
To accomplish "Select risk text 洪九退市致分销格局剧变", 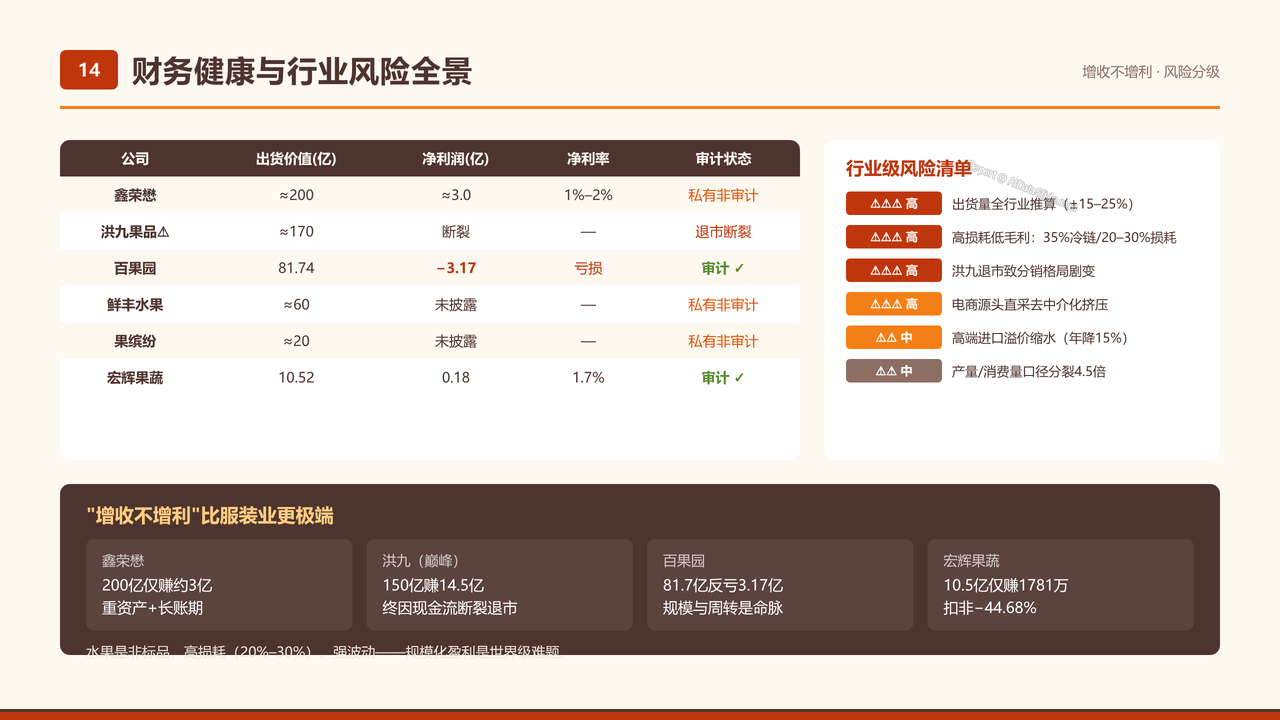I will (x=1023, y=271).
